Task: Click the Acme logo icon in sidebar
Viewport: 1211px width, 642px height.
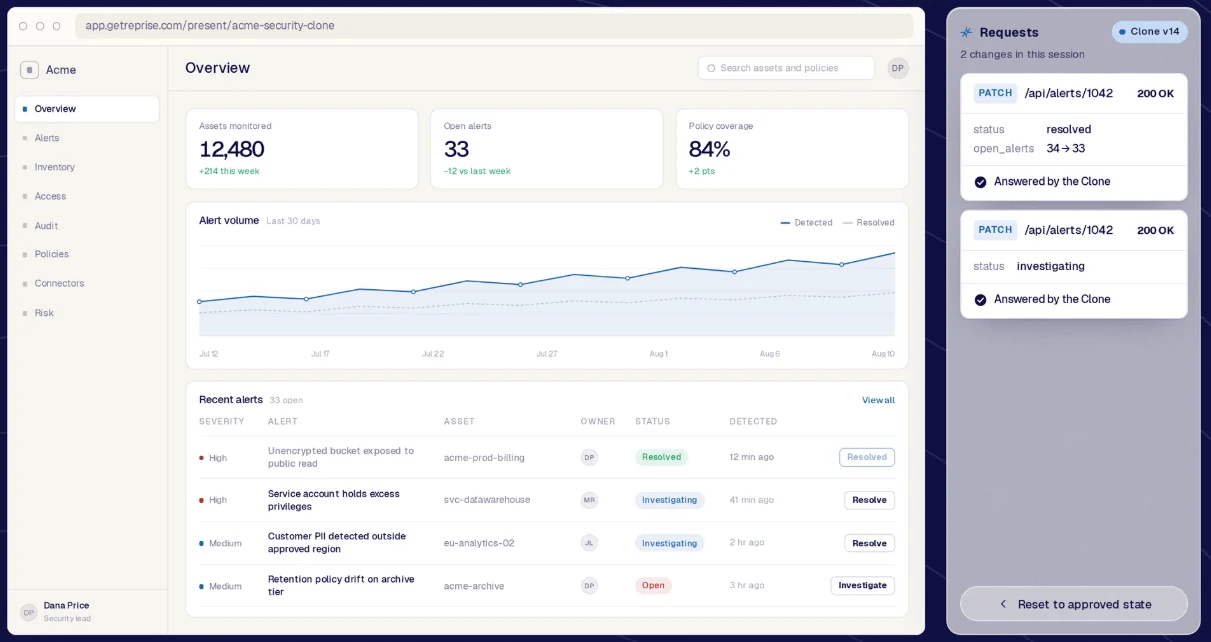Action: tap(29, 70)
